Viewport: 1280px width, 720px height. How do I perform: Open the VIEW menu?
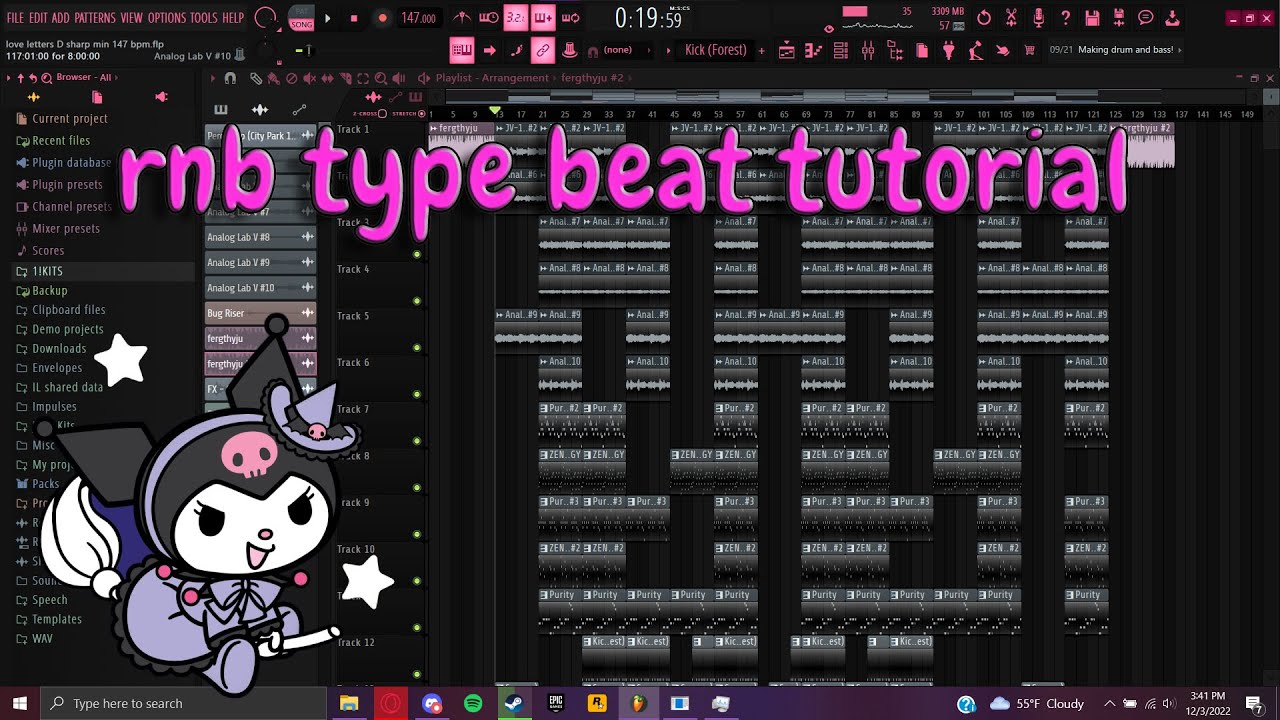(132, 18)
